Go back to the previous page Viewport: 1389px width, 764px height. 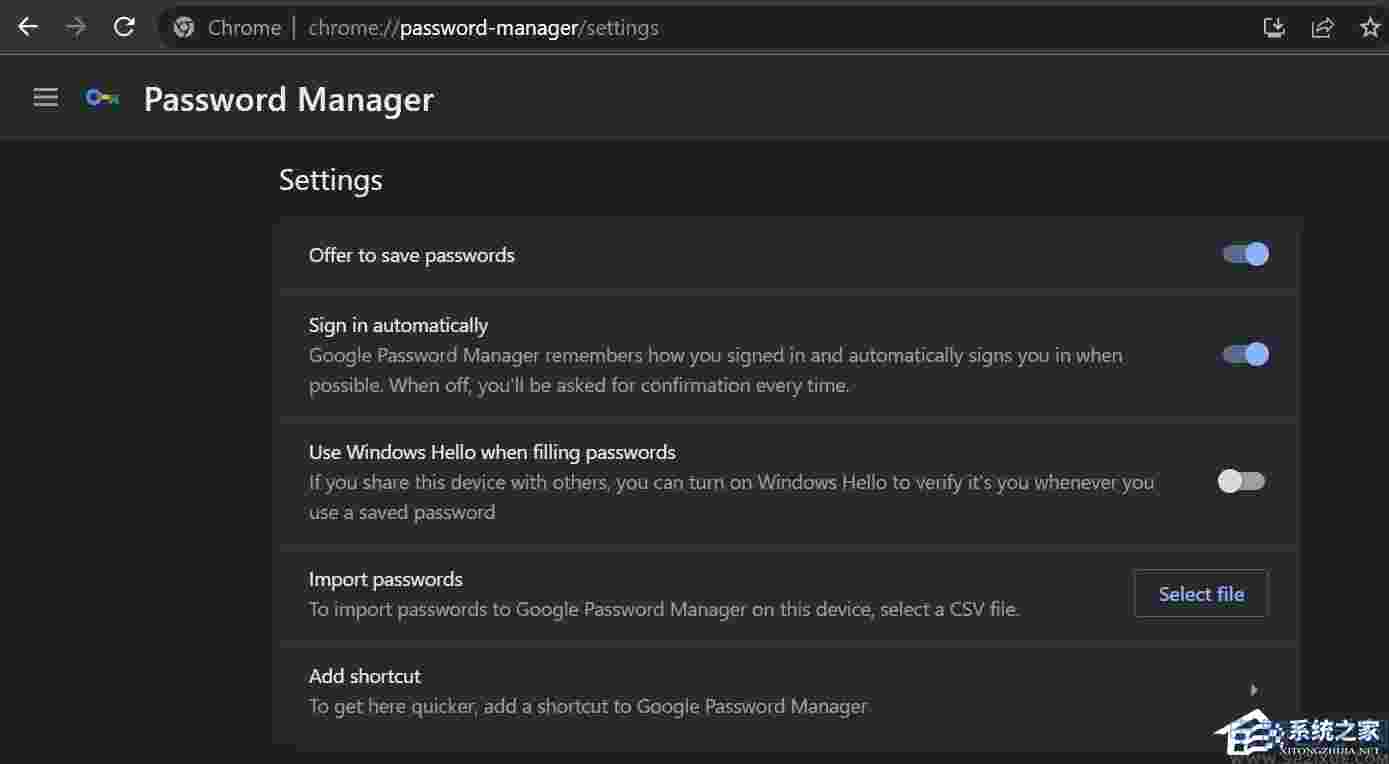28,27
